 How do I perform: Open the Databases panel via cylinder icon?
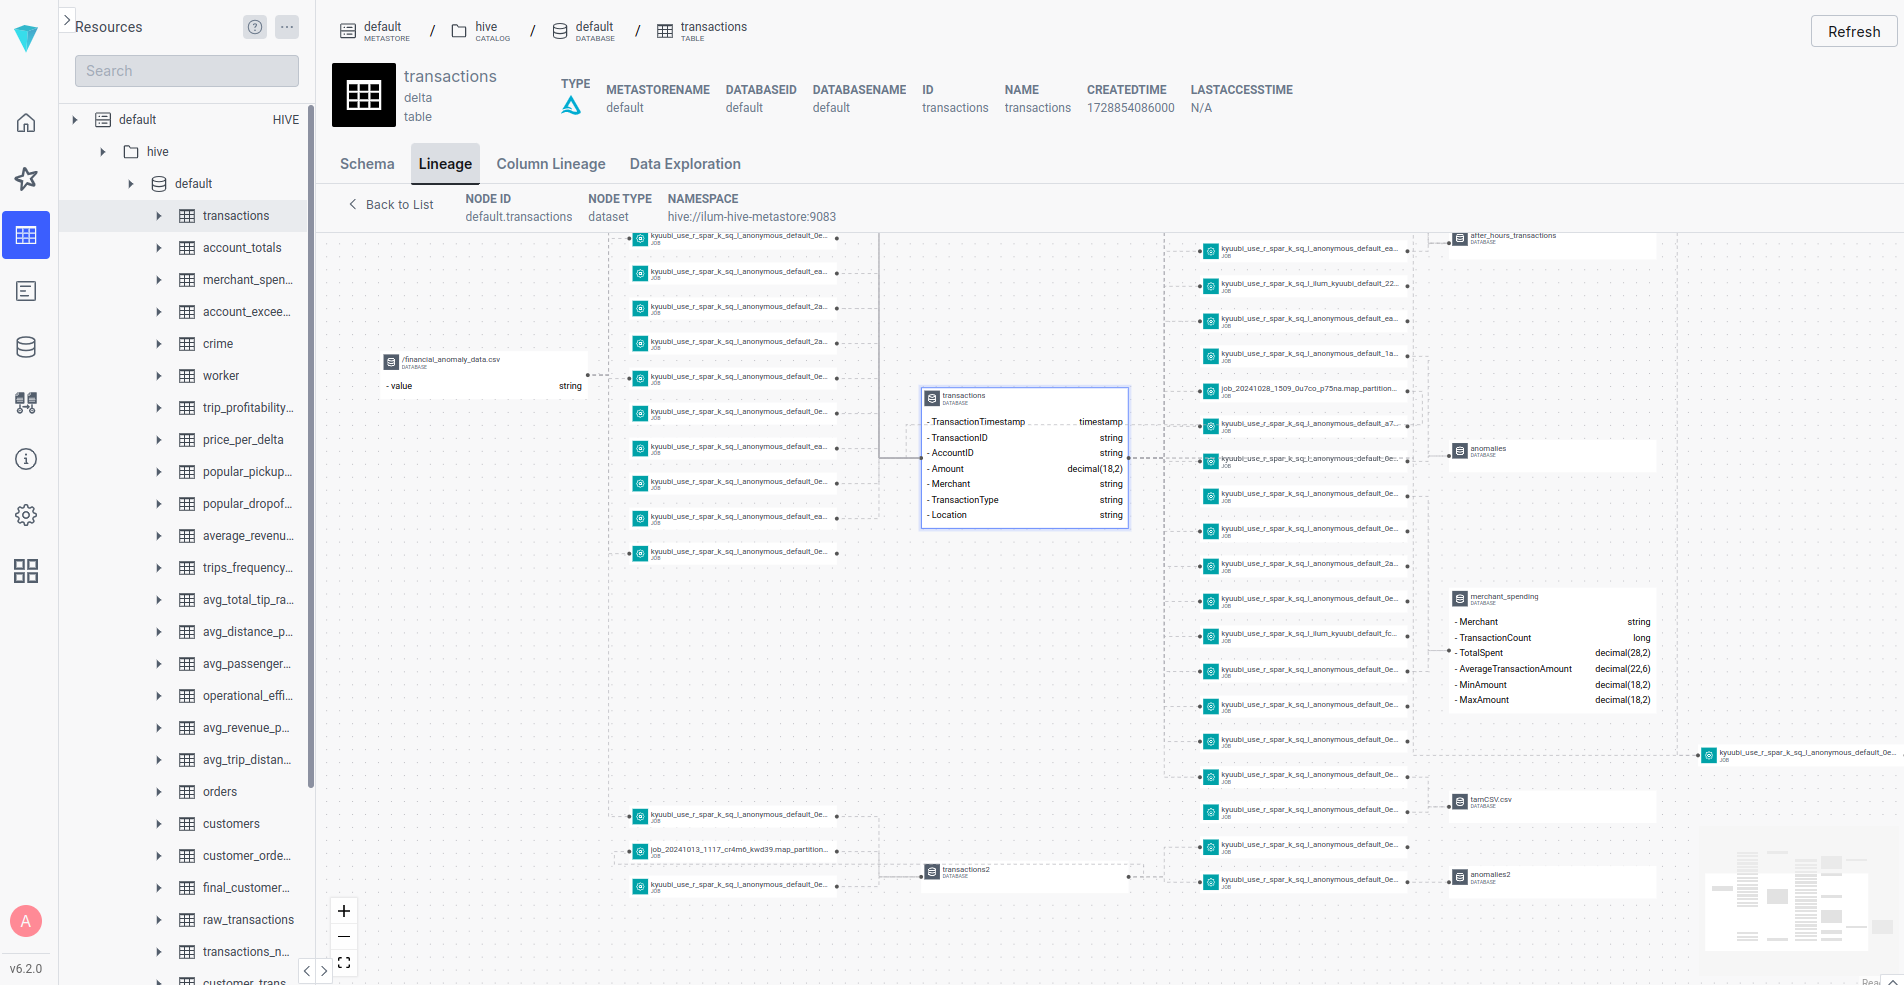click(x=25, y=347)
